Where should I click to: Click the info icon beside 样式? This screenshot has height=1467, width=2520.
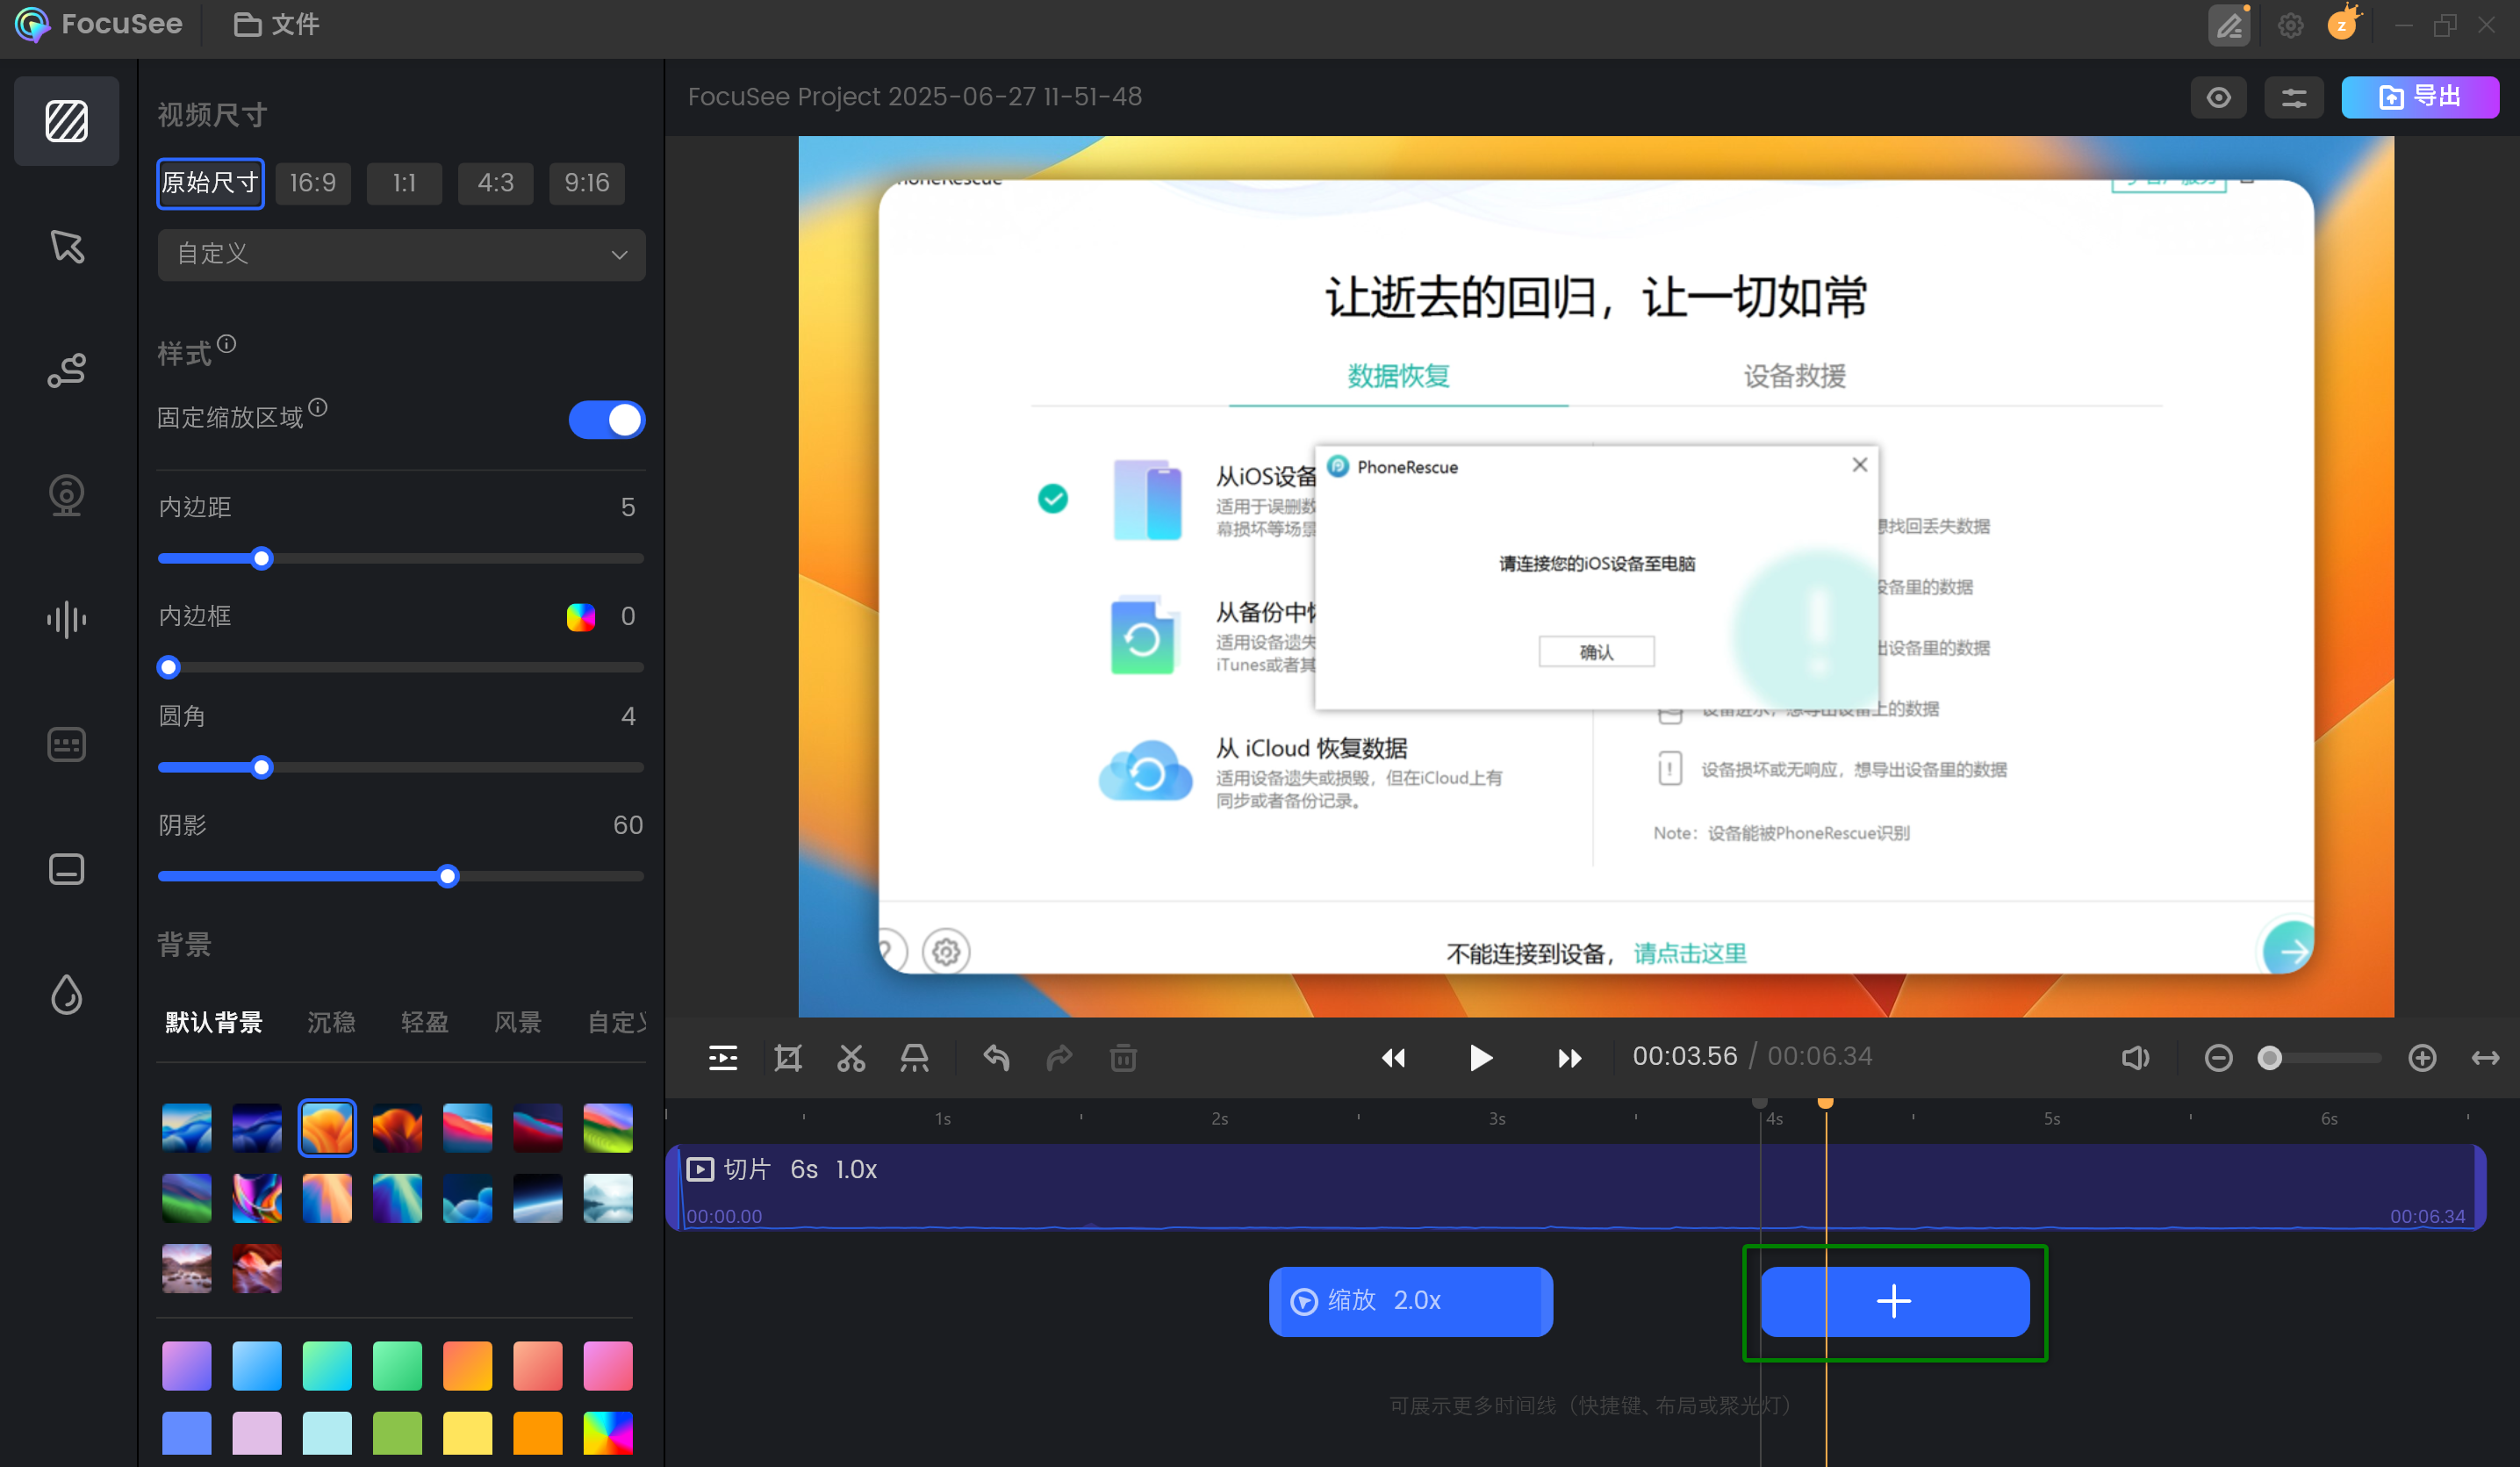coord(227,344)
